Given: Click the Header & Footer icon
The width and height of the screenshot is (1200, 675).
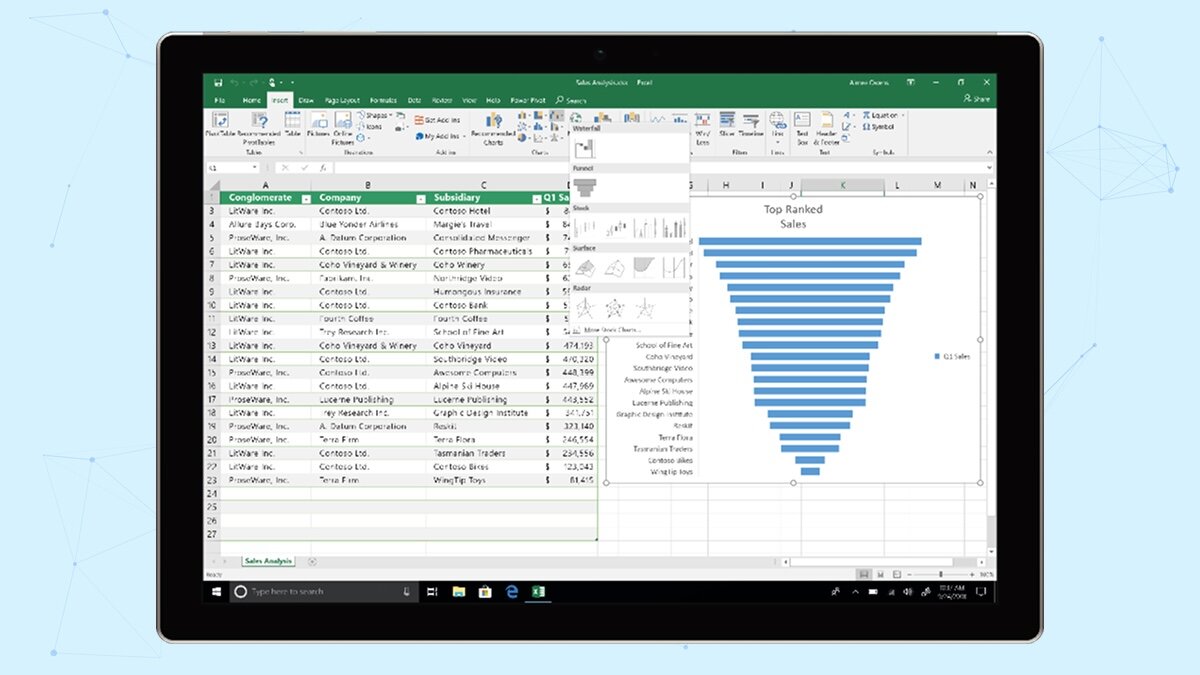Looking at the screenshot, I should coord(826,126).
